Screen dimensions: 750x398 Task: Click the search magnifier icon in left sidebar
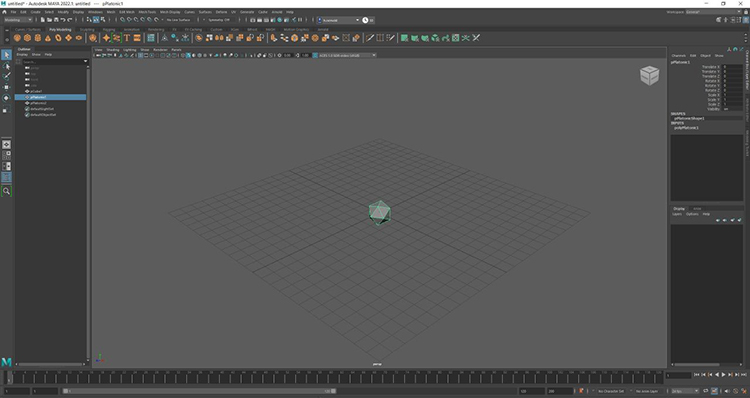point(6,191)
